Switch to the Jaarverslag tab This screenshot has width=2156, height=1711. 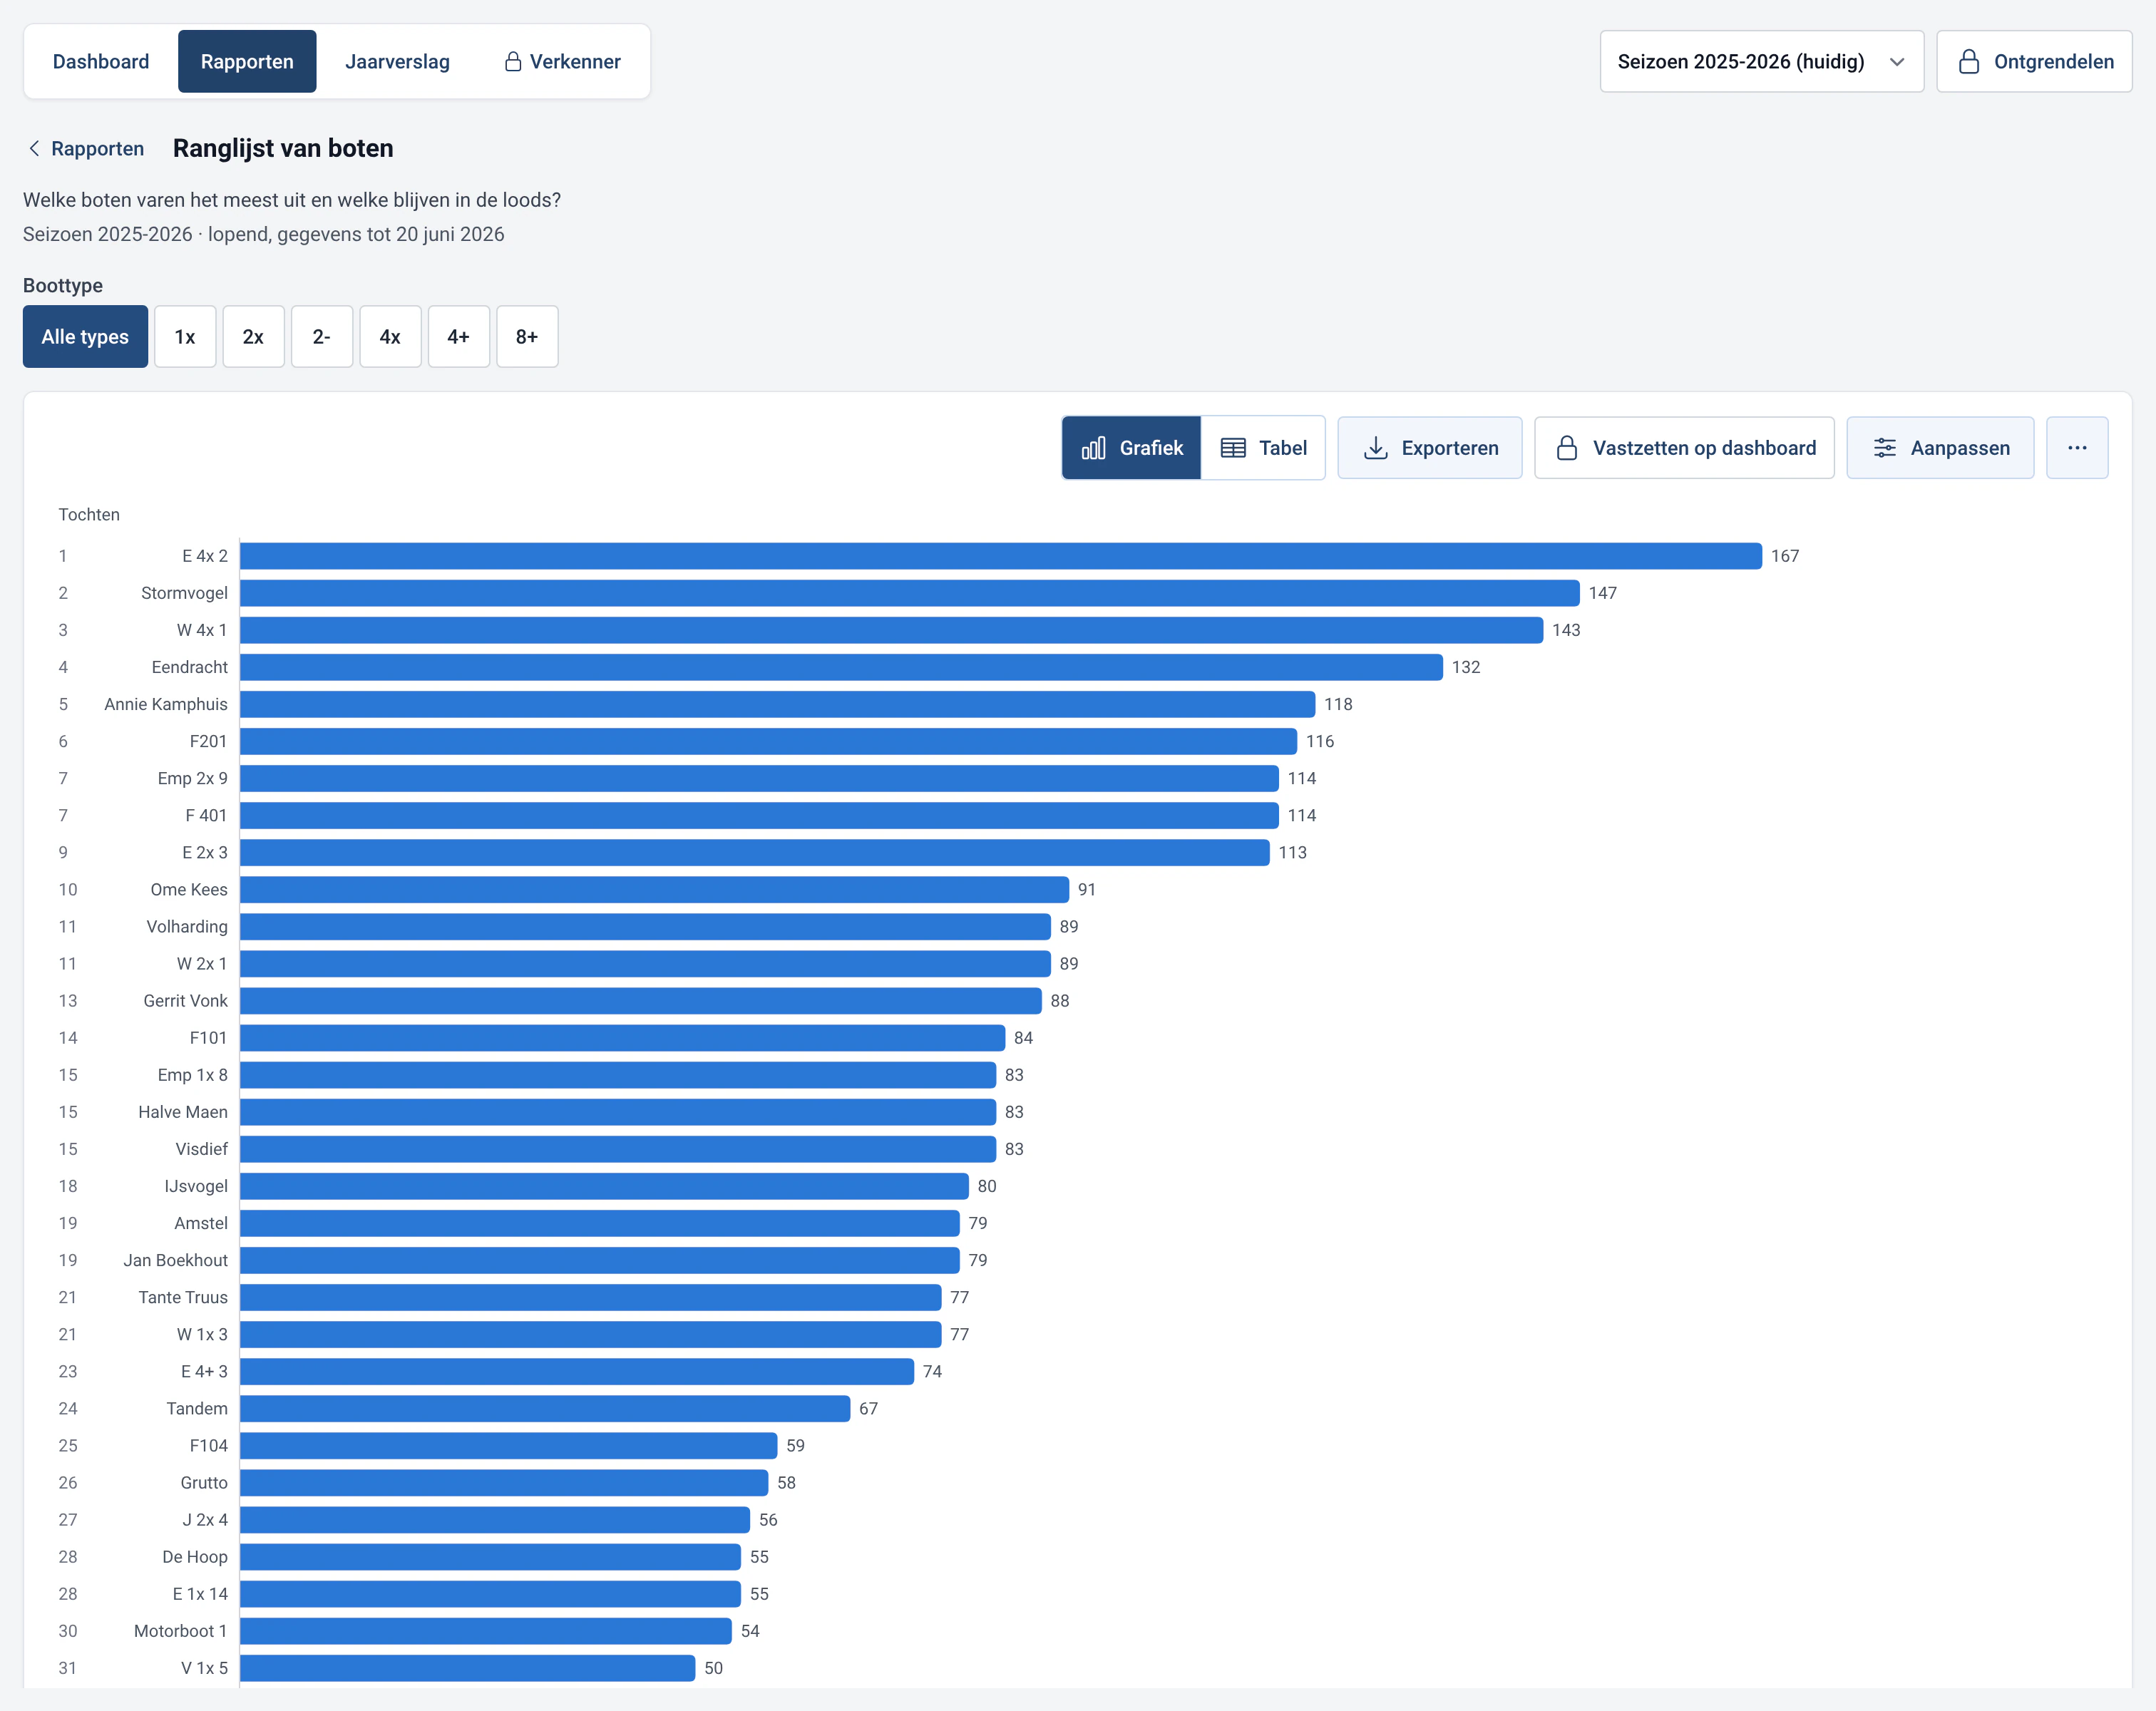(x=397, y=61)
